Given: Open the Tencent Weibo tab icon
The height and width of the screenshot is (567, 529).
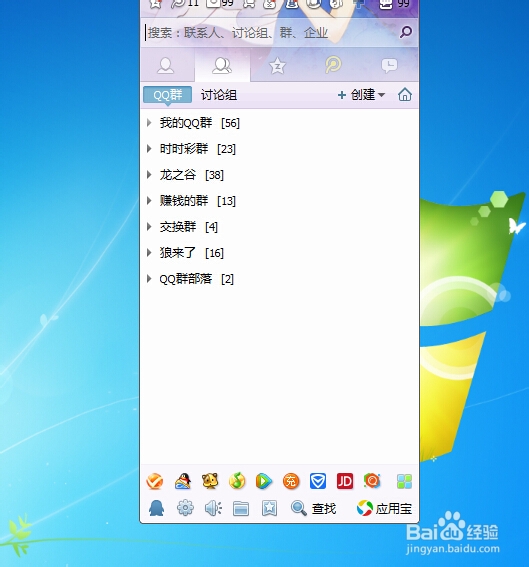Looking at the screenshot, I should 333,65.
